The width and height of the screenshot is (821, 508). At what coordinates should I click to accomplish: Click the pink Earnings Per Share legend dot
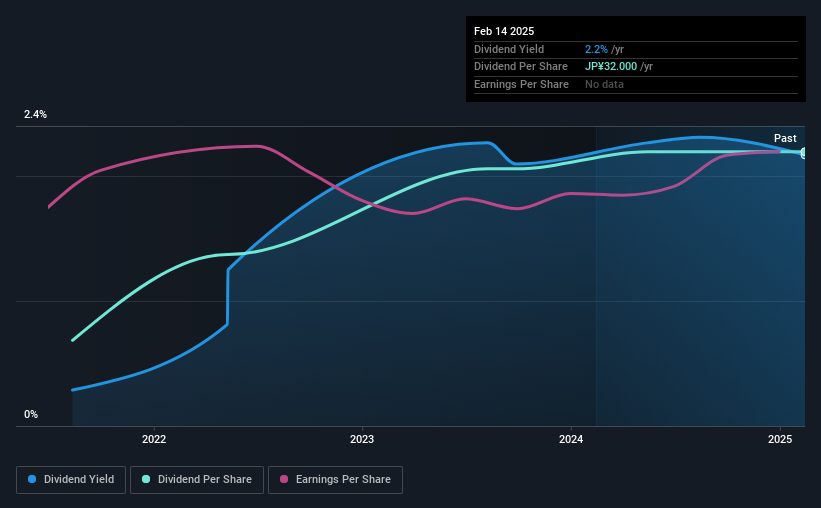point(284,479)
